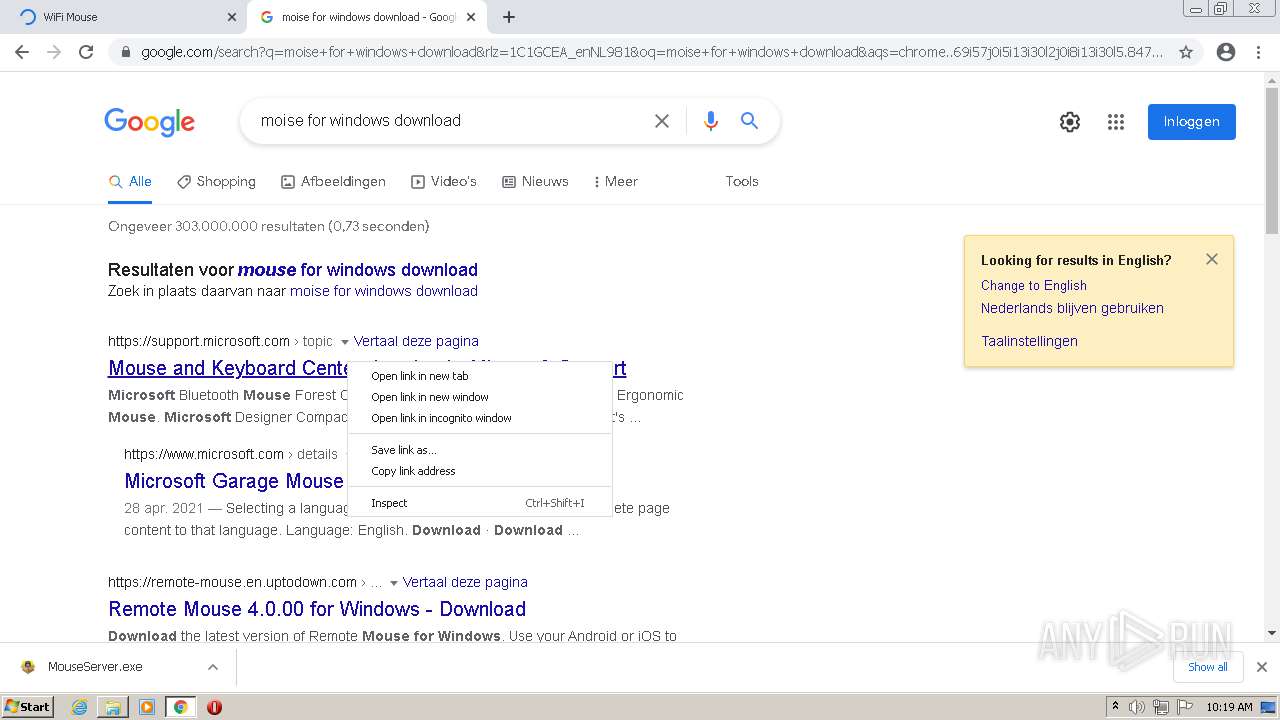Open the media player taskbar icon
Screen dimensions: 1280x720
pos(147,707)
